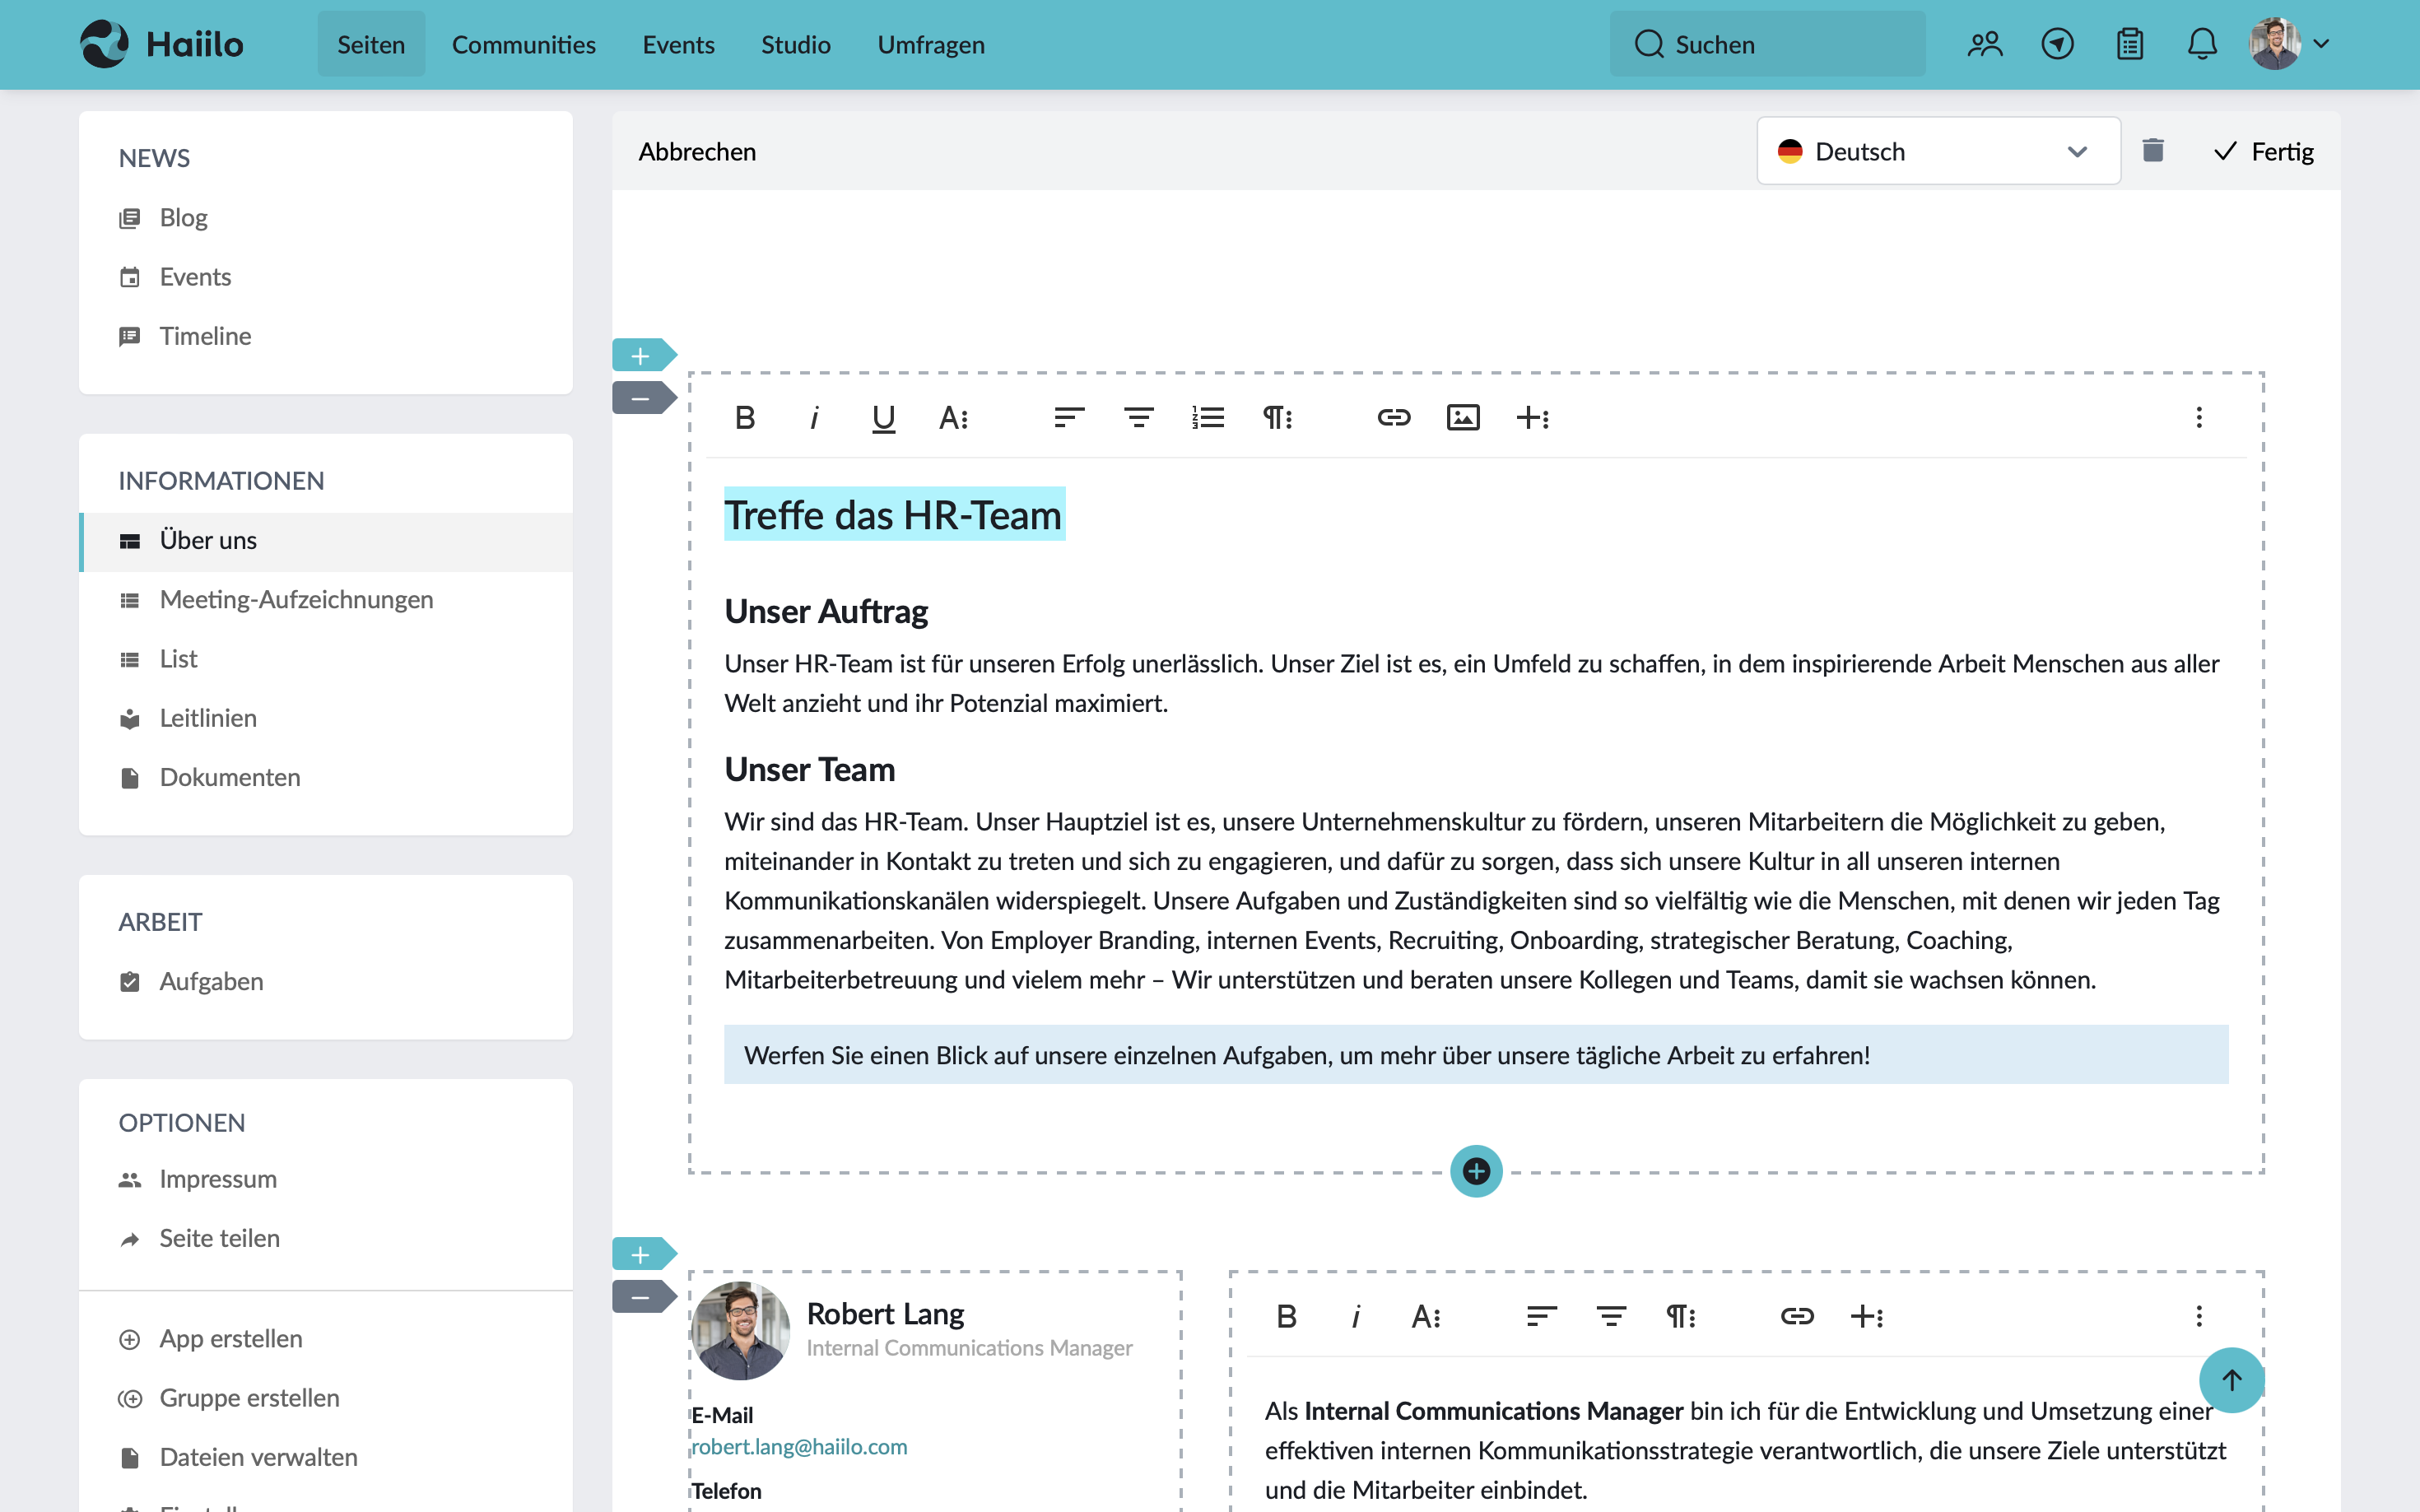Viewport: 2420px width, 1512px height.
Task: Insert numbered list in HR-Team editor
Action: (x=1208, y=417)
